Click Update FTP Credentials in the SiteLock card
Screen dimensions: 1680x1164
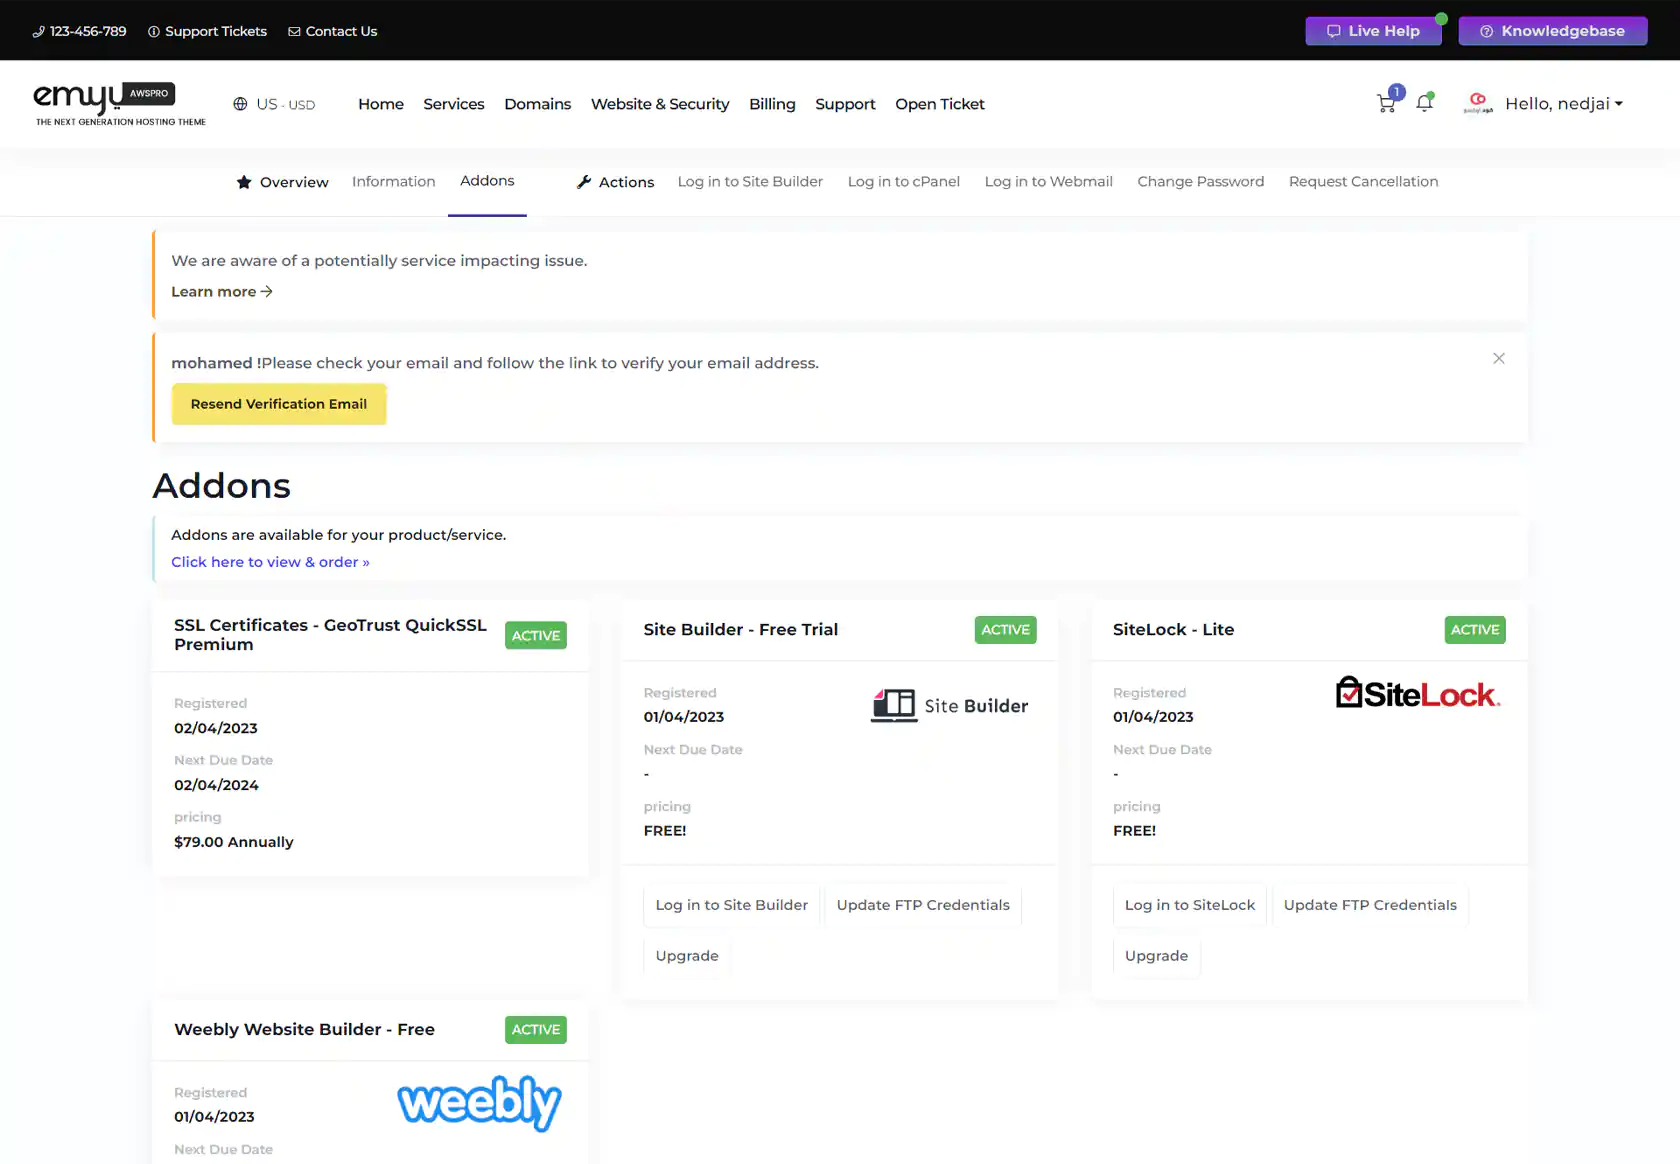point(1370,905)
